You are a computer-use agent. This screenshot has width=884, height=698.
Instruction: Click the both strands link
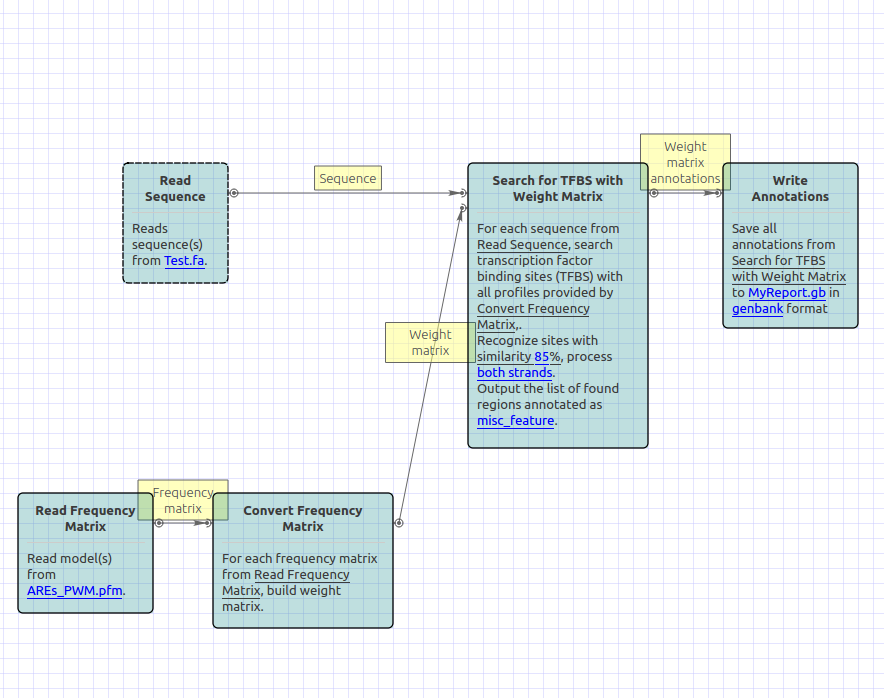(x=514, y=373)
